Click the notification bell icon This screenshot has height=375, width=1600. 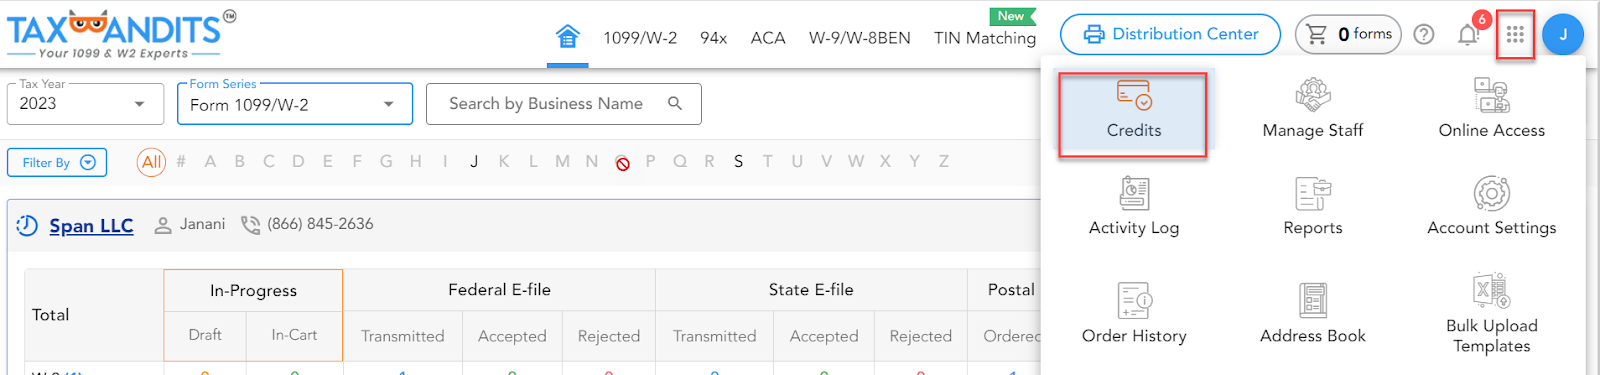tap(1468, 35)
